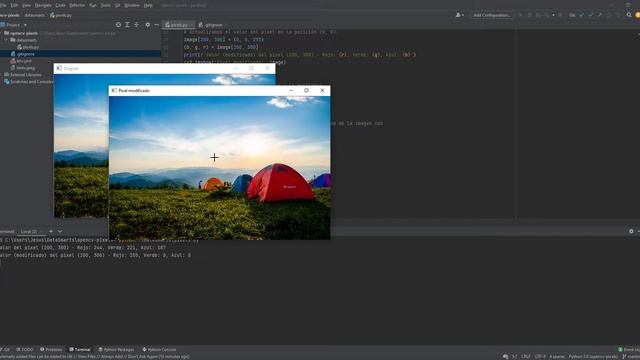Open the Run menu
The height and width of the screenshot is (360, 640).
point(93,5)
